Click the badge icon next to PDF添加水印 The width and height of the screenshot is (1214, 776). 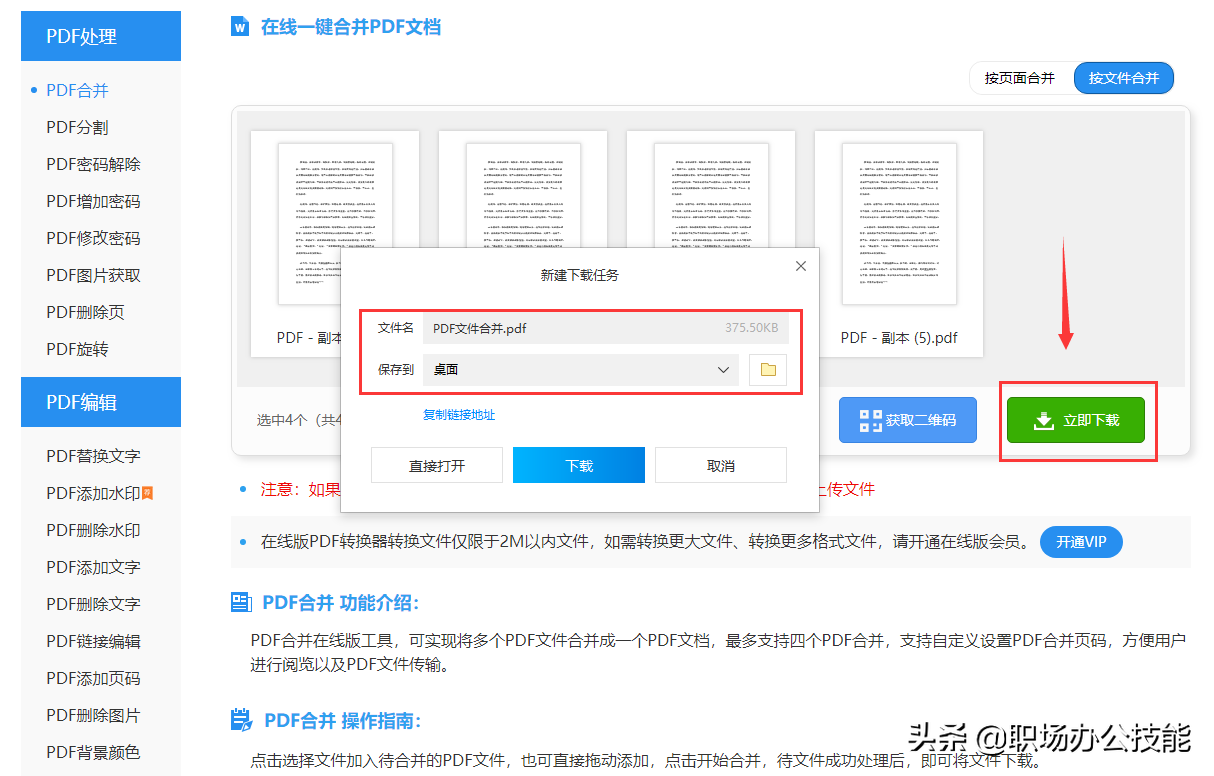pyautogui.click(x=147, y=493)
